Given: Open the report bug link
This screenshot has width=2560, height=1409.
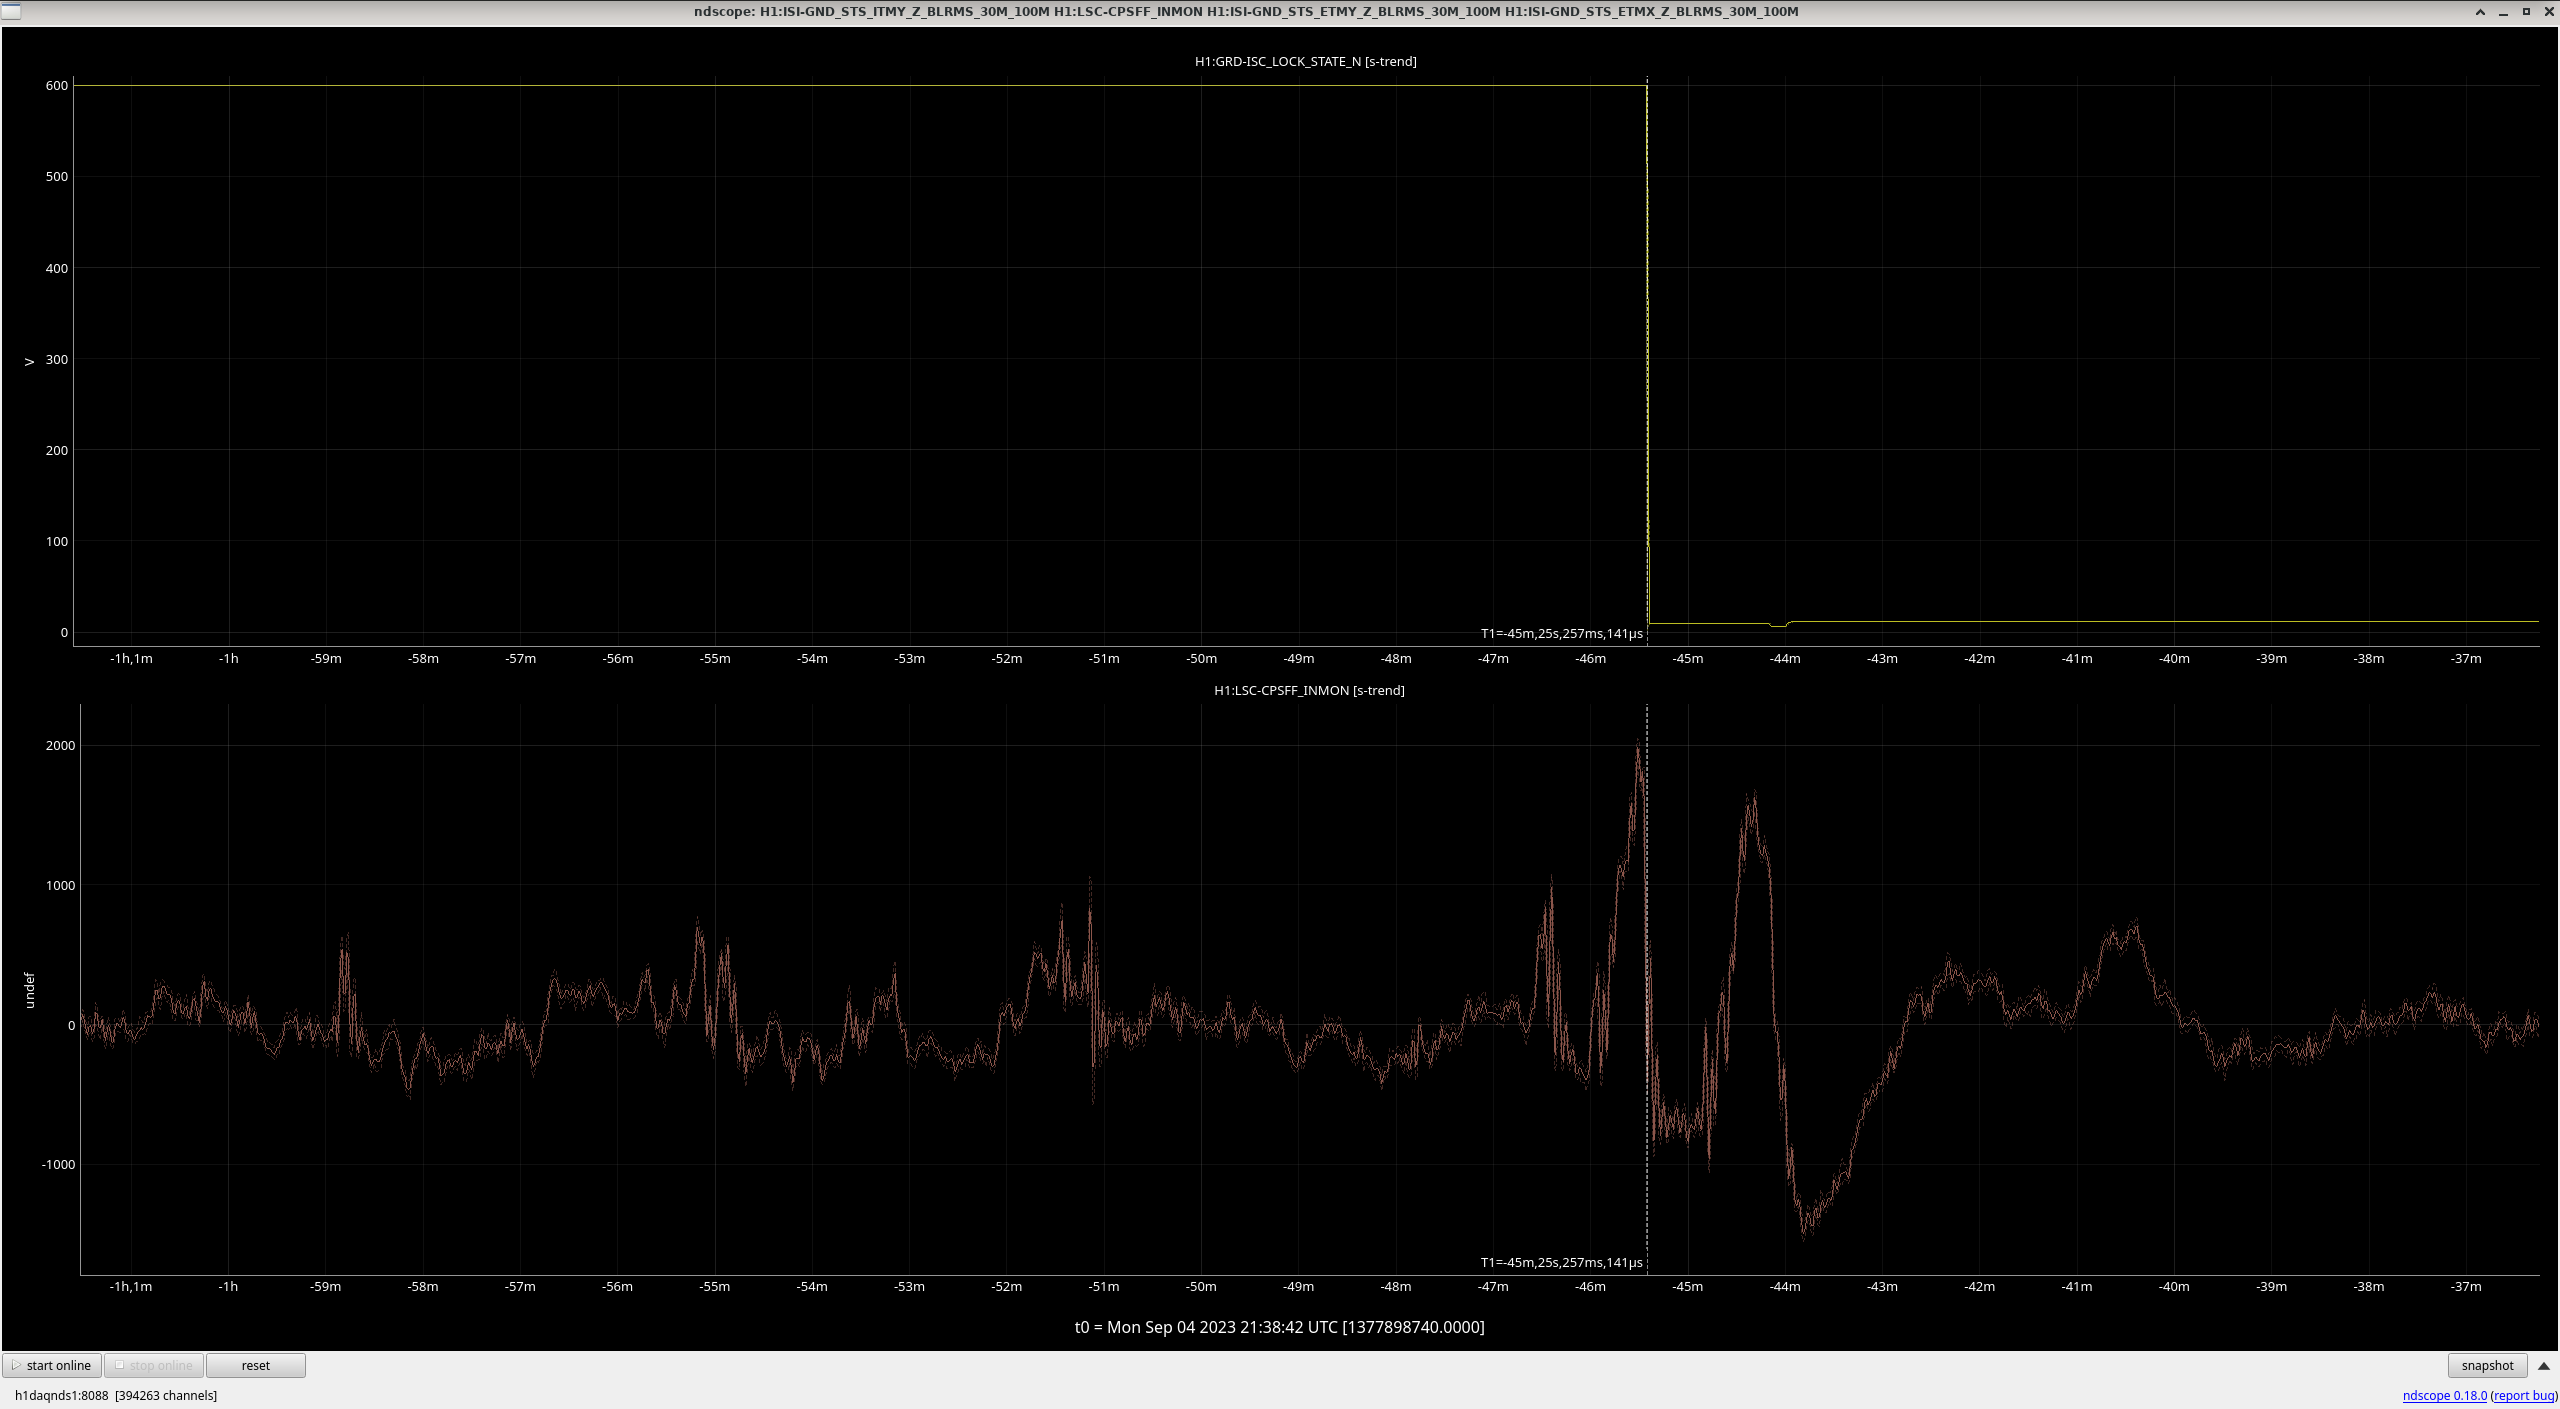Looking at the screenshot, I should pos(2524,1395).
